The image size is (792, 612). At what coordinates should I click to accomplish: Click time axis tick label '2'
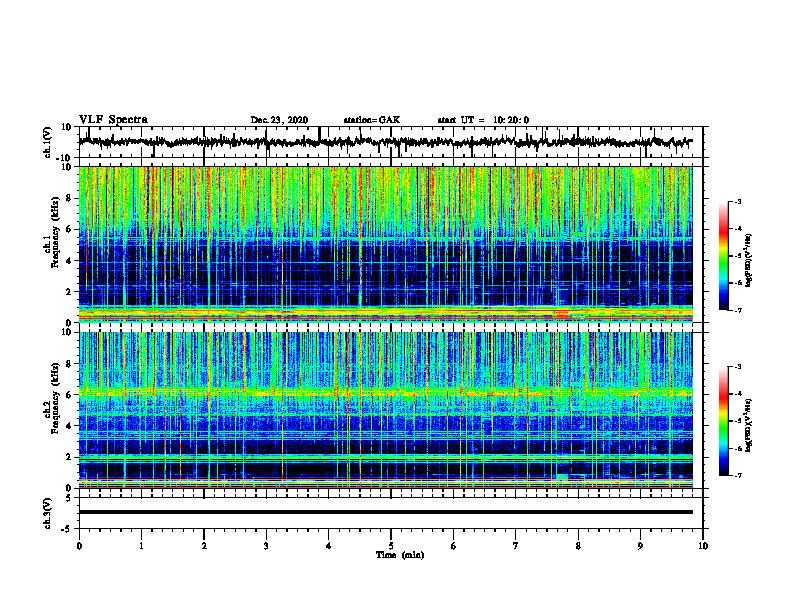point(204,546)
